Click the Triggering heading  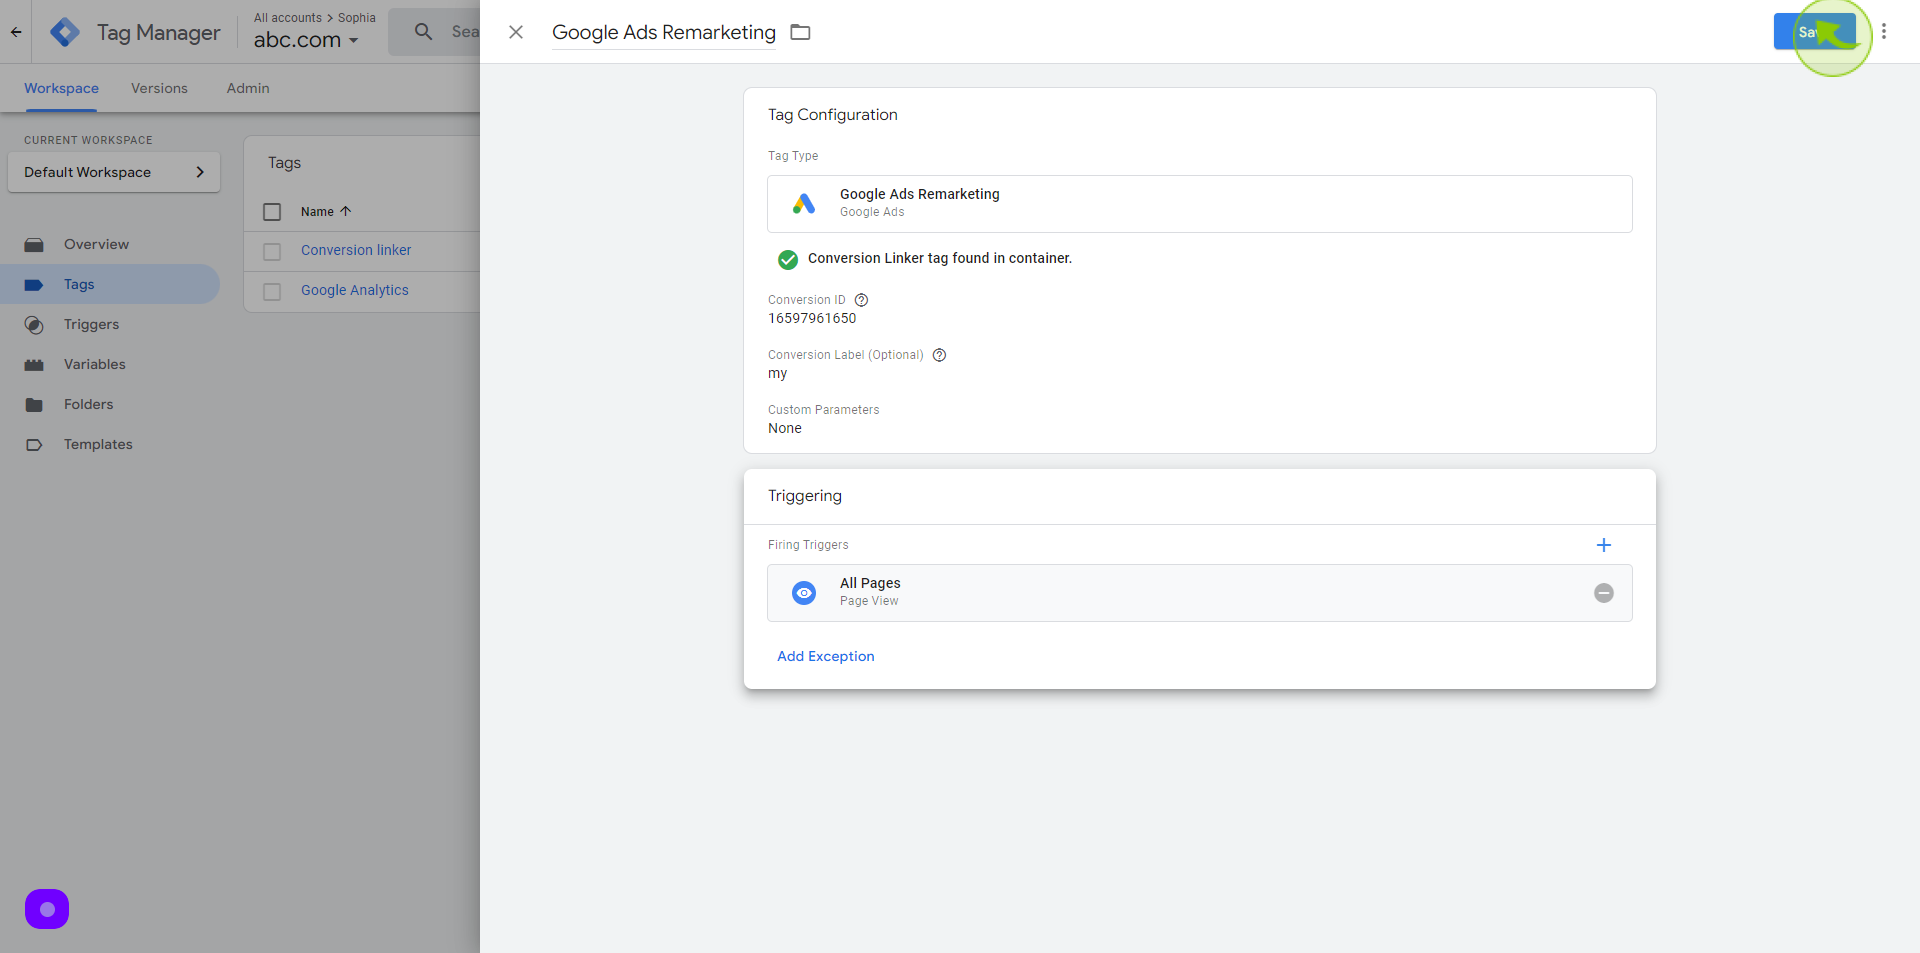click(805, 496)
